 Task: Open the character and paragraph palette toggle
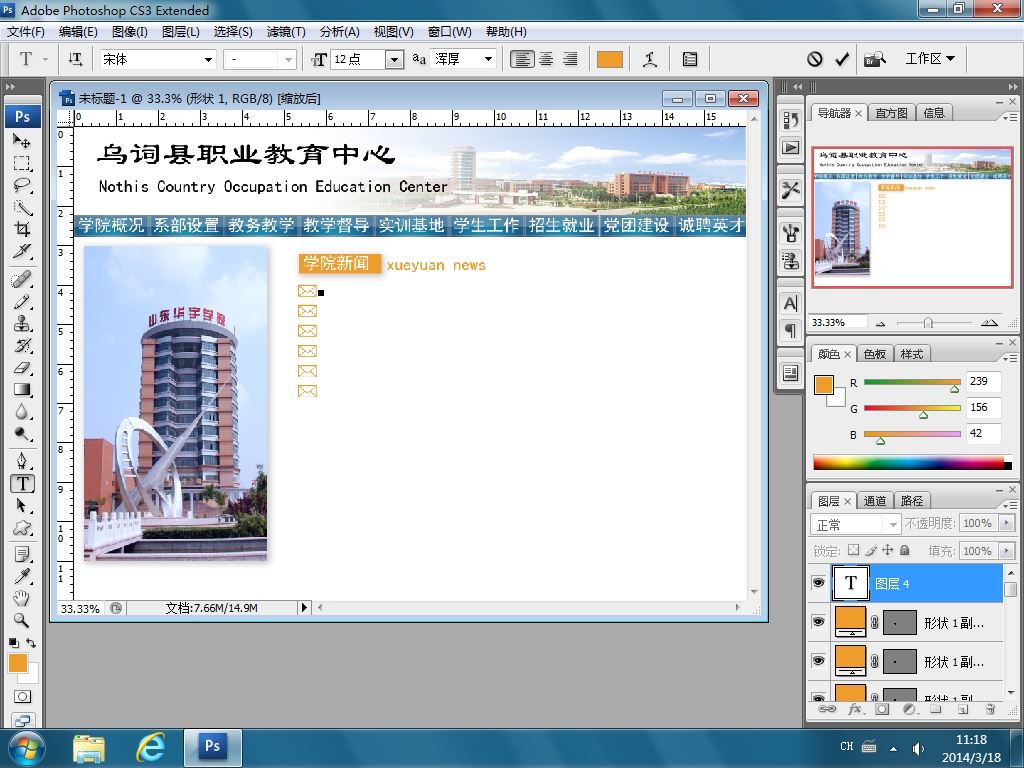click(x=690, y=59)
